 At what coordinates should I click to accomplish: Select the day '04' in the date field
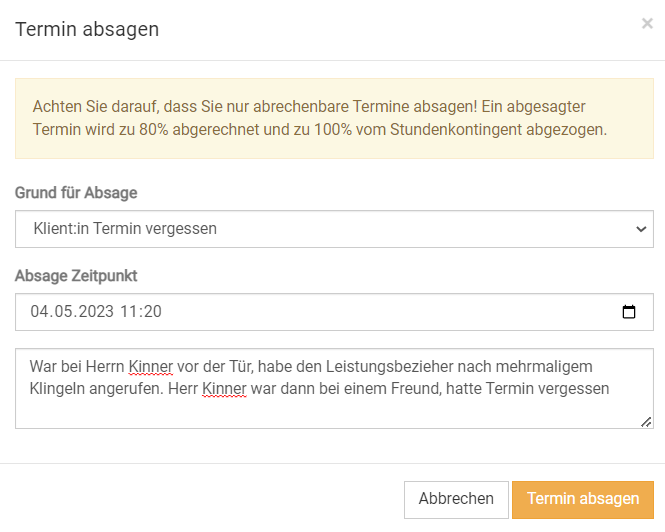click(40, 312)
